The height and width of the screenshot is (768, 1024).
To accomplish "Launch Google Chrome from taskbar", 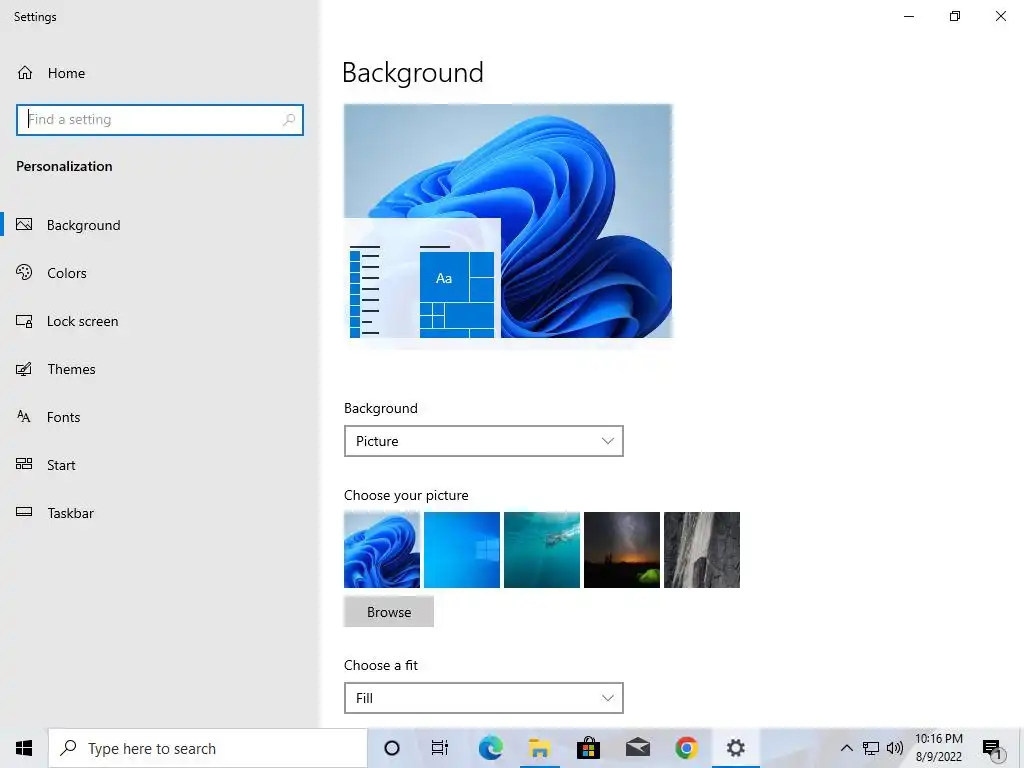I will (x=686, y=748).
